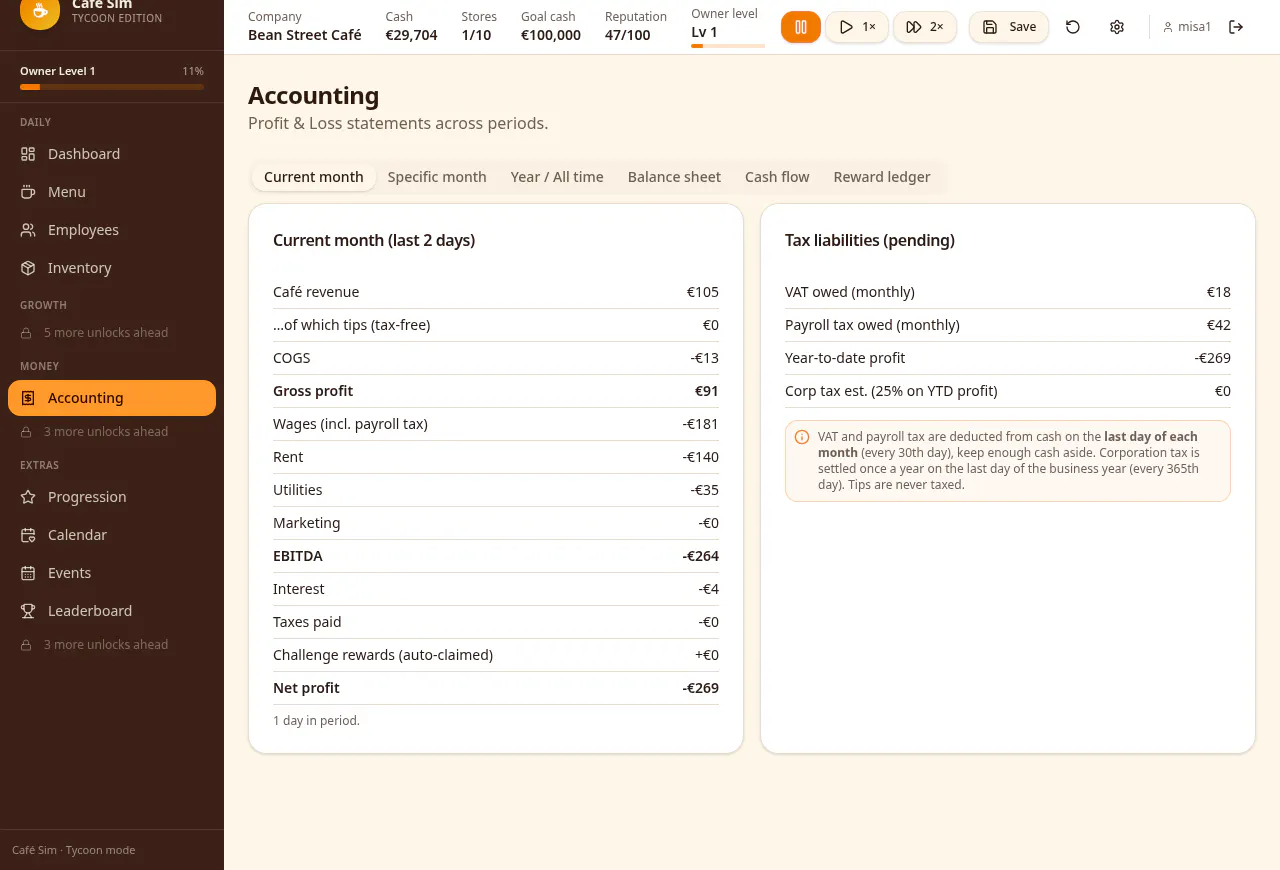Click the Owner Level 1 progress bar
The image size is (1280, 870).
pos(112,87)
